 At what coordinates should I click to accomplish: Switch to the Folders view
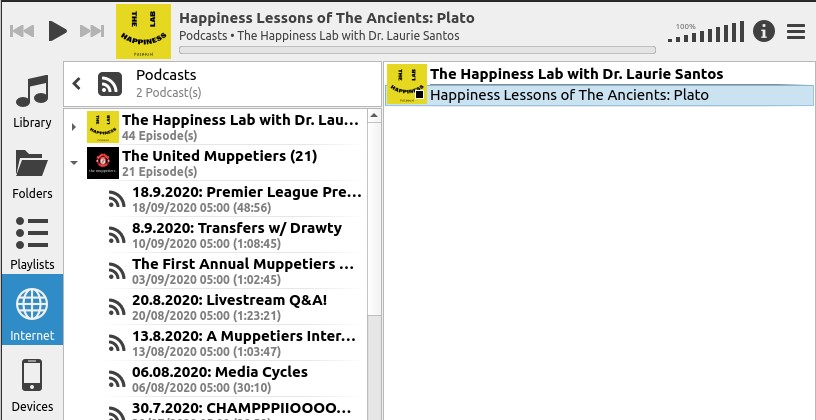[32, 172]
